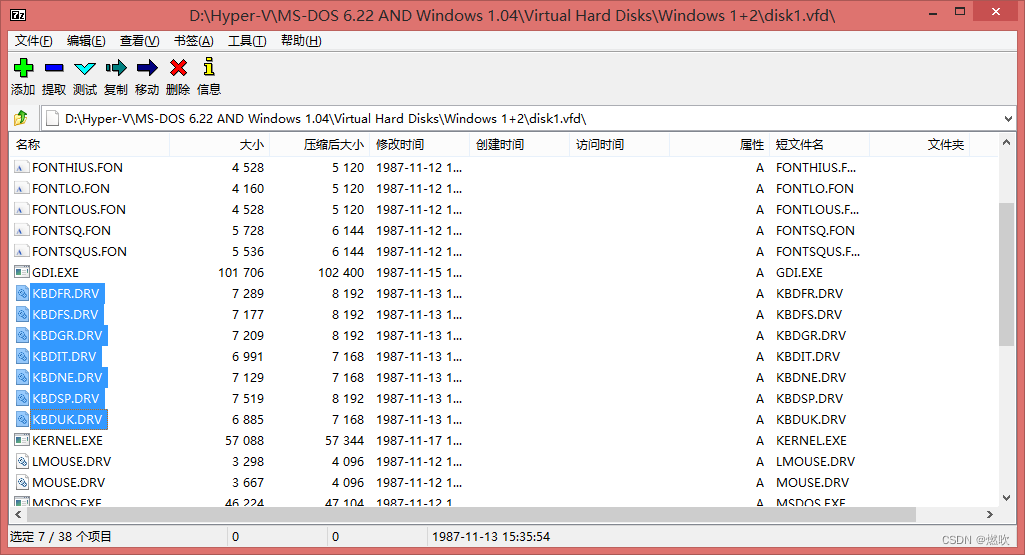Select the KBDUK.DRV file name
The height and width of the screenshot is (555, 1025).
coord(67,419)
